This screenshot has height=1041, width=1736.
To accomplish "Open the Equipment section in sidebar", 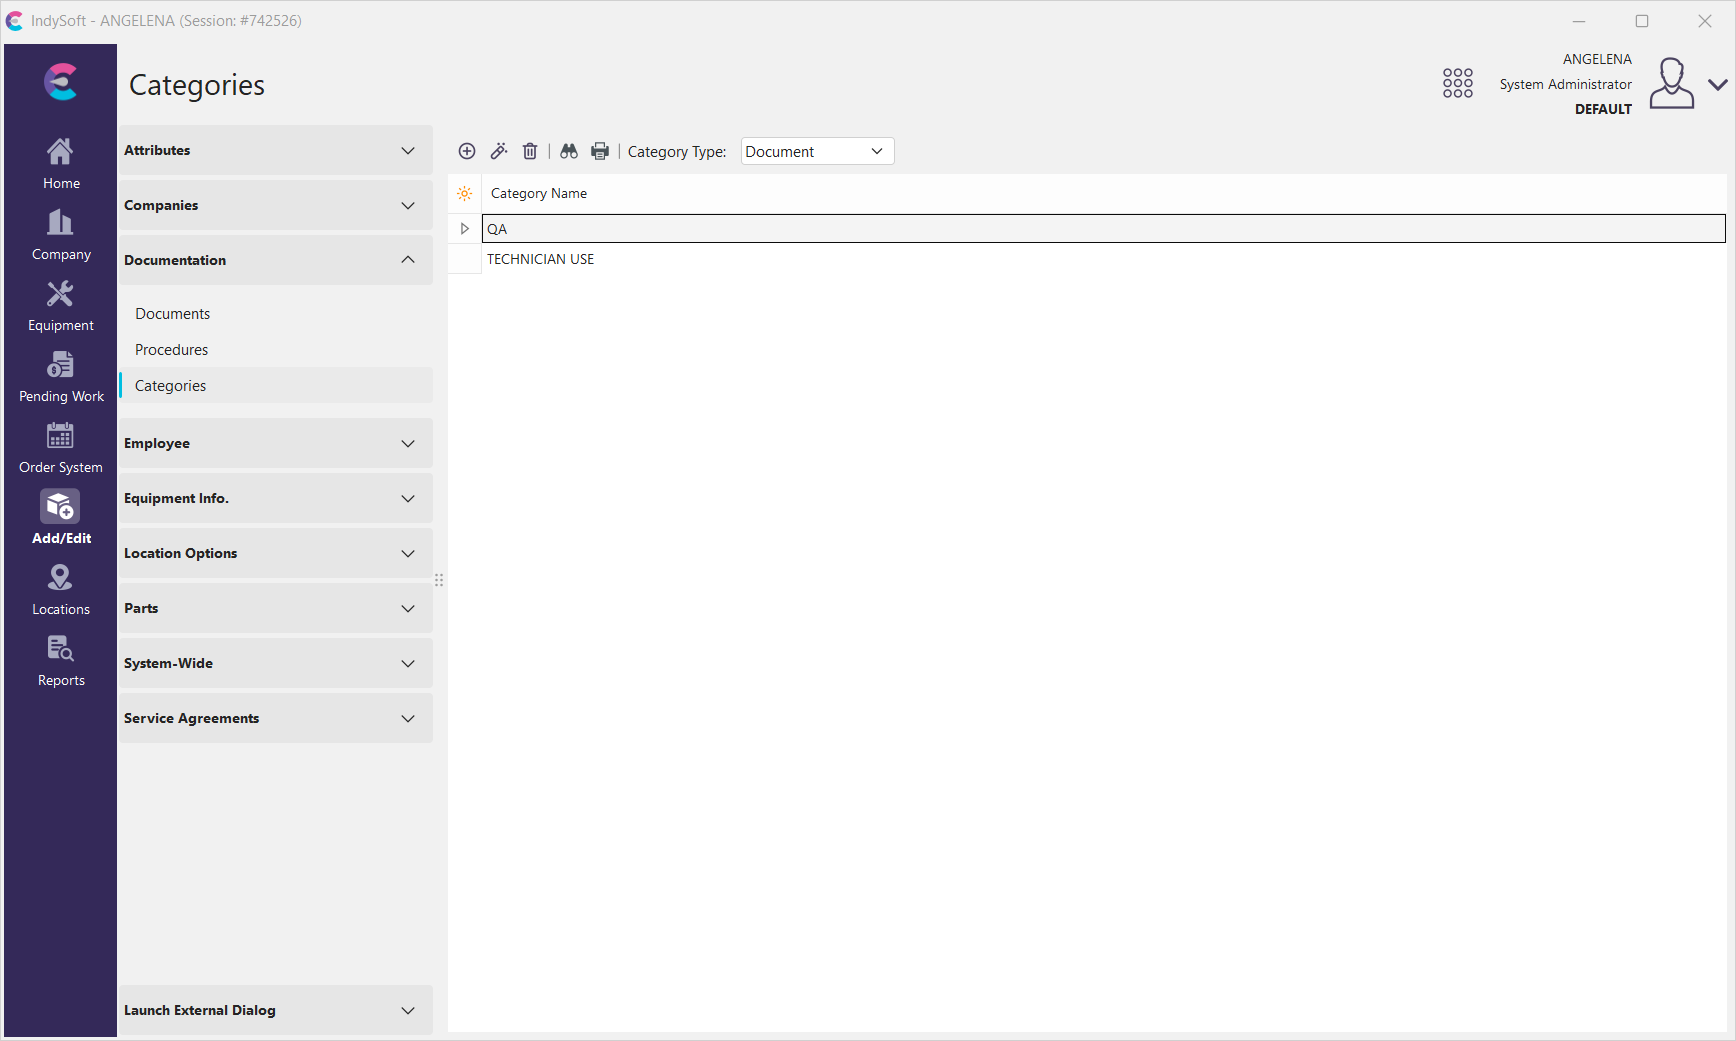I will 60,306.
